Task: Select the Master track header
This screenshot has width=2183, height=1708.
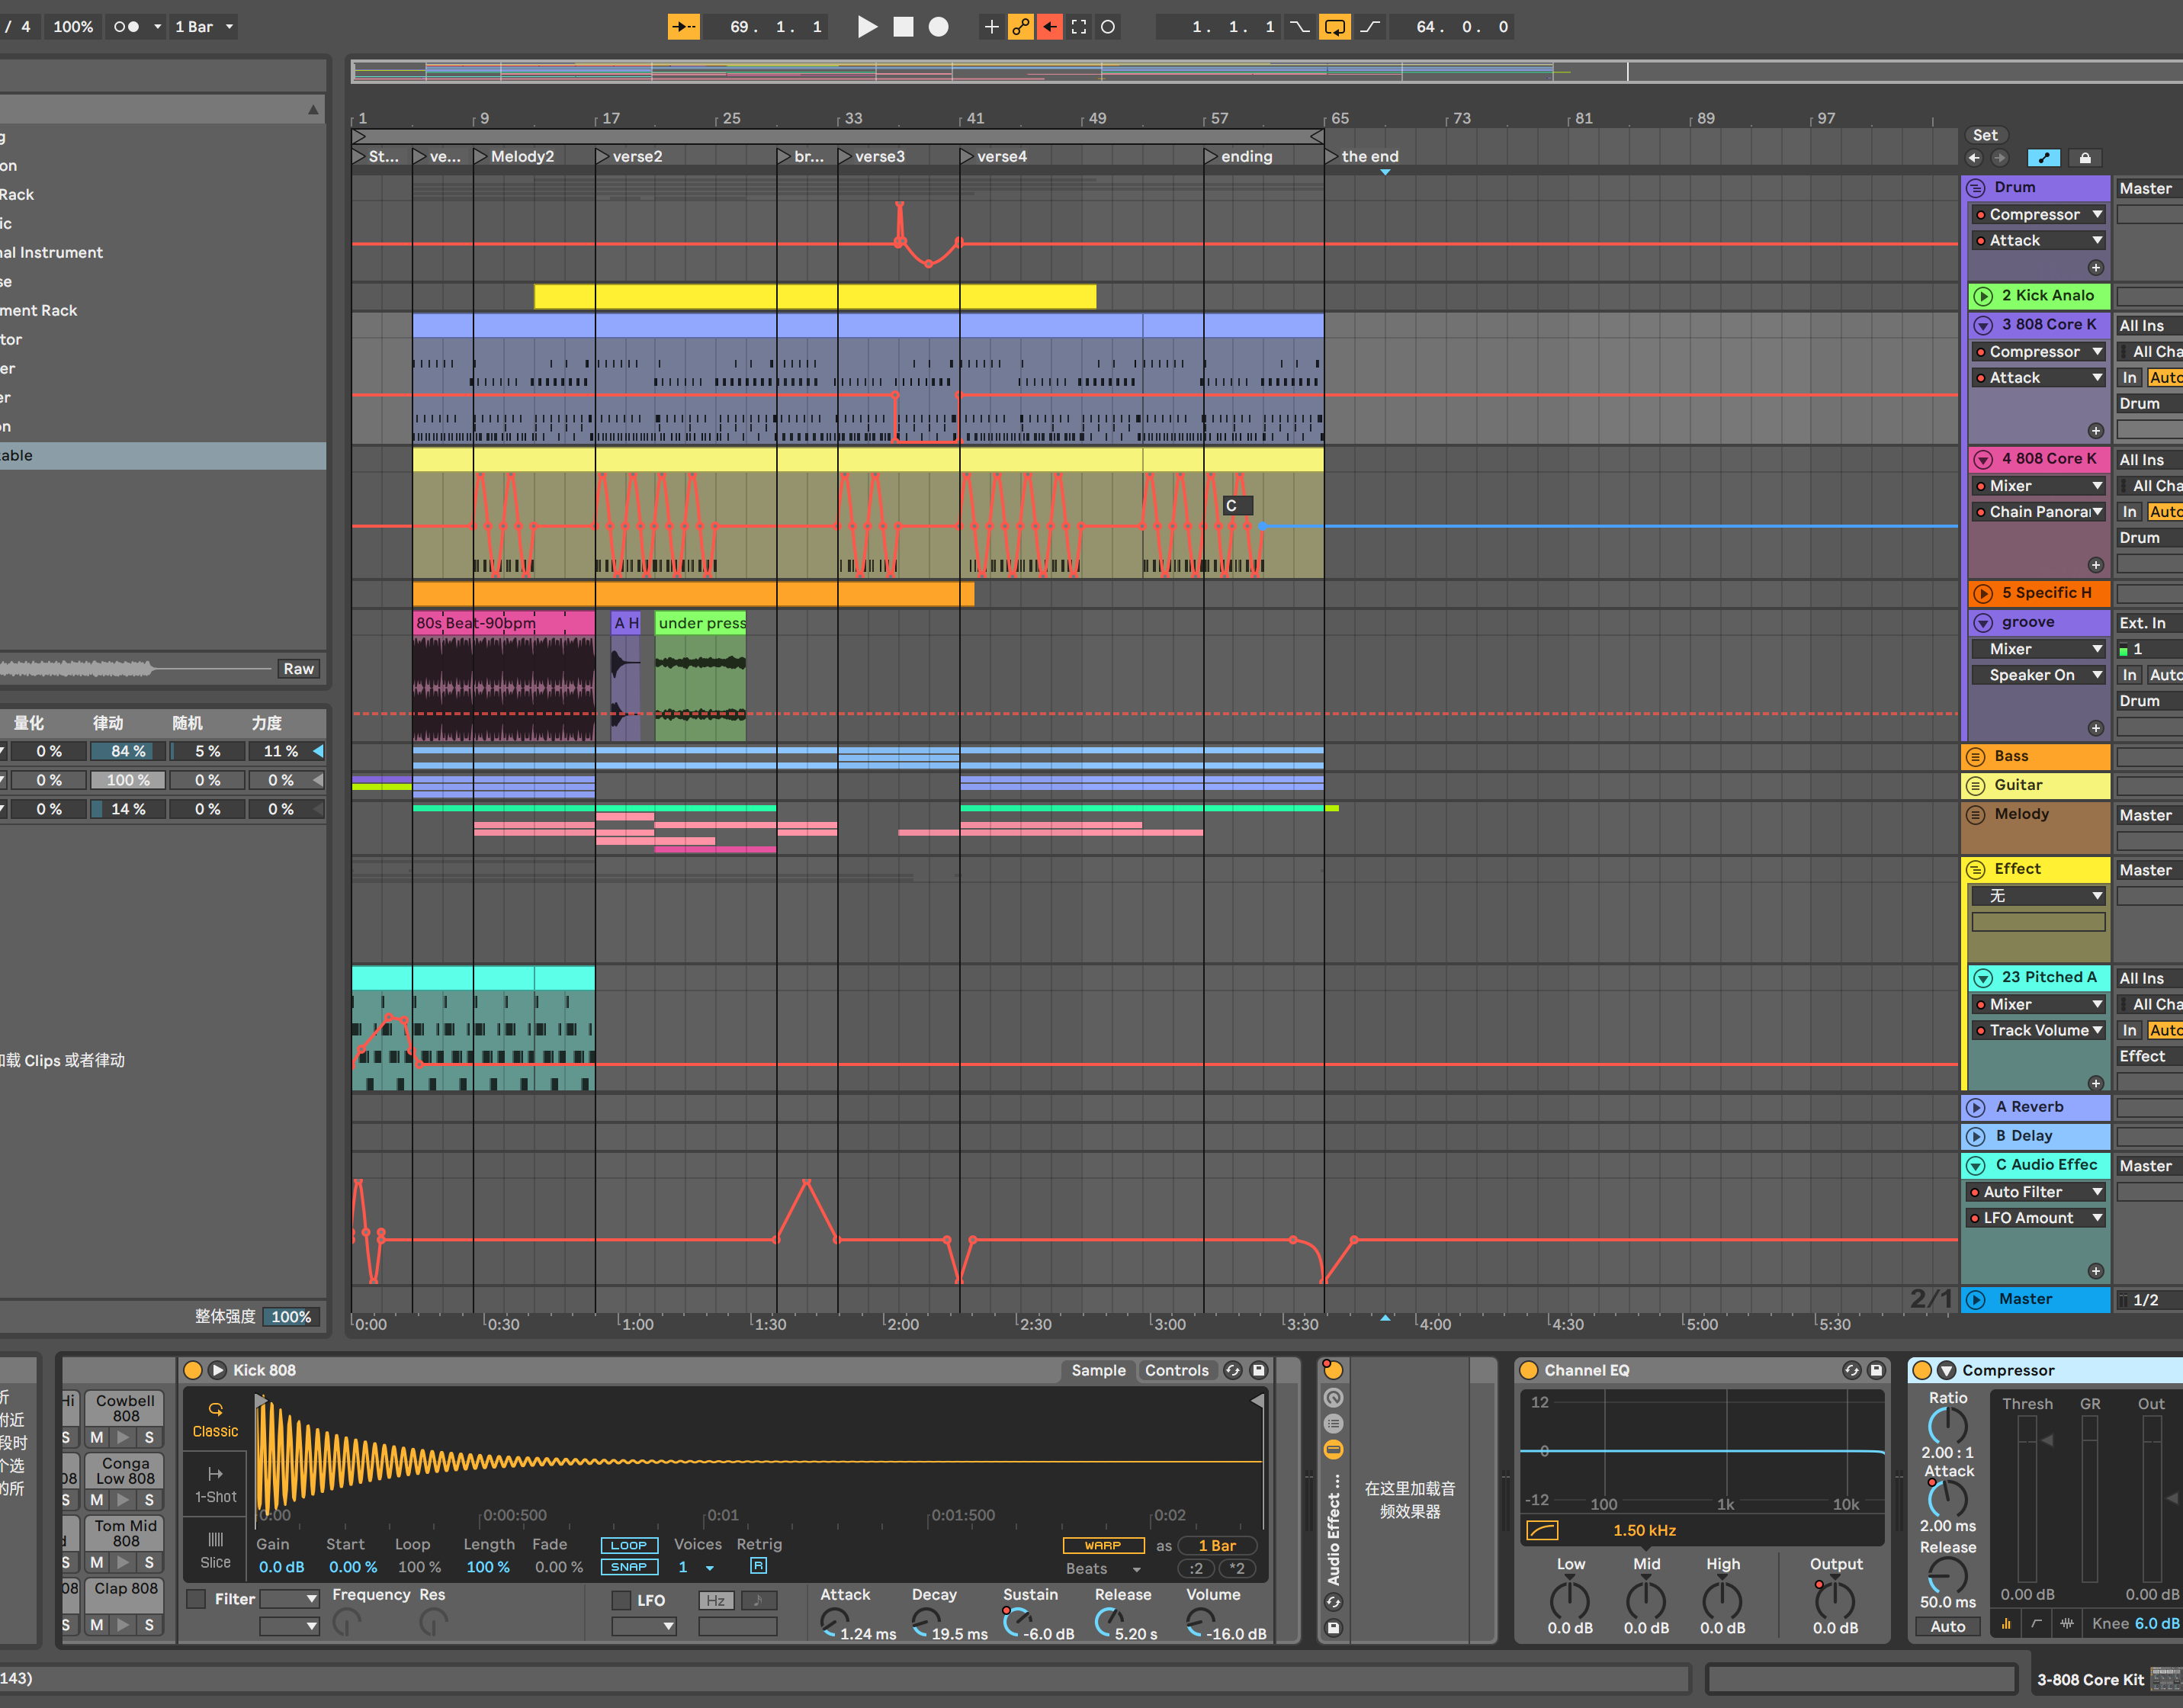Action: click(2036, 1300)
